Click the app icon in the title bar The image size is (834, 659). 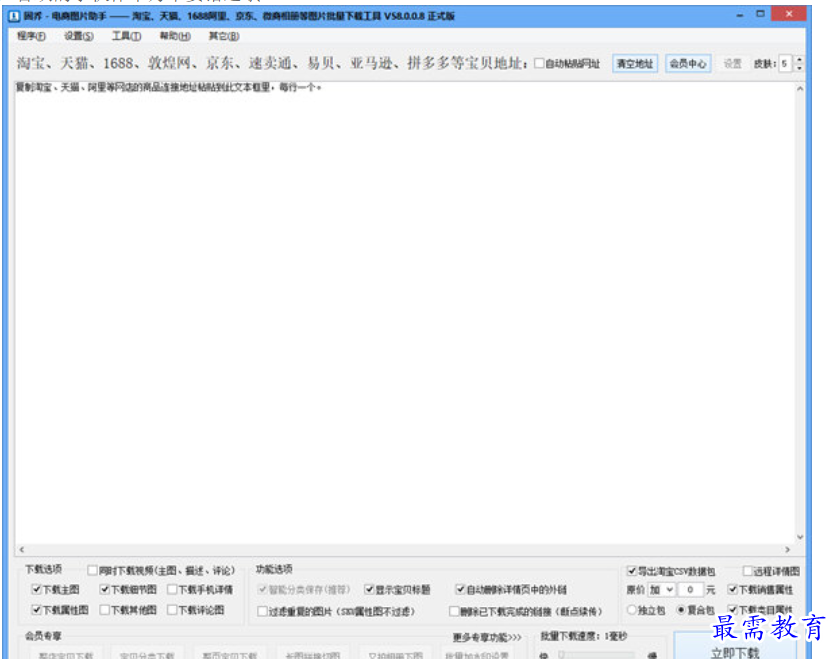[x=14, y=16]
